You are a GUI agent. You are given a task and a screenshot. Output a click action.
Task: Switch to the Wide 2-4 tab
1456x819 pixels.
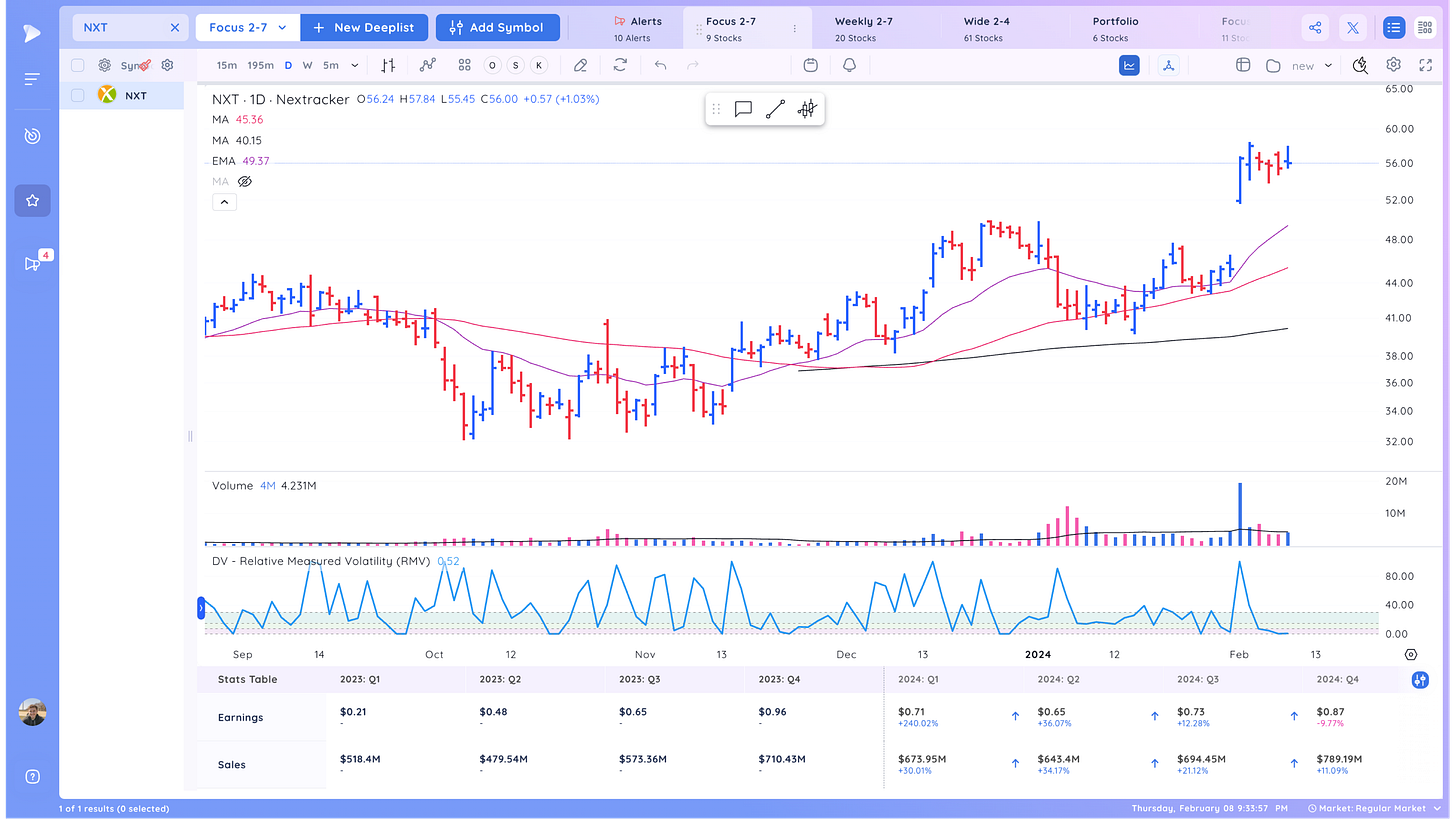(985, 29)
